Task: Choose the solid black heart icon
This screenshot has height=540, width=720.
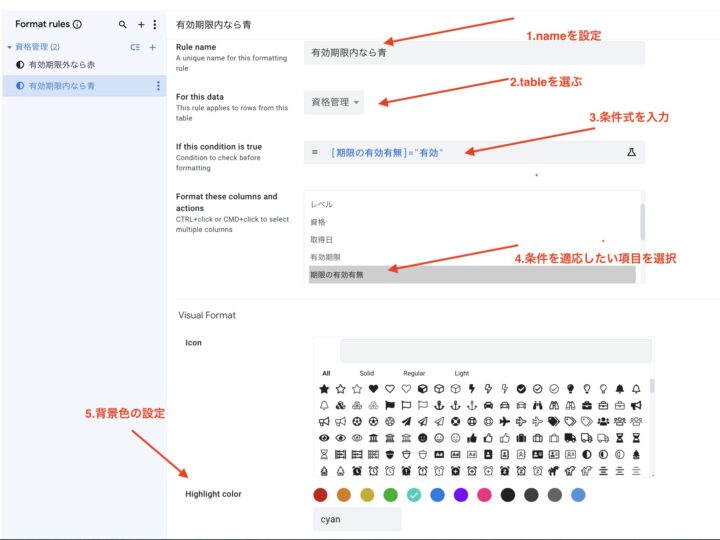Action: point(373,388)
